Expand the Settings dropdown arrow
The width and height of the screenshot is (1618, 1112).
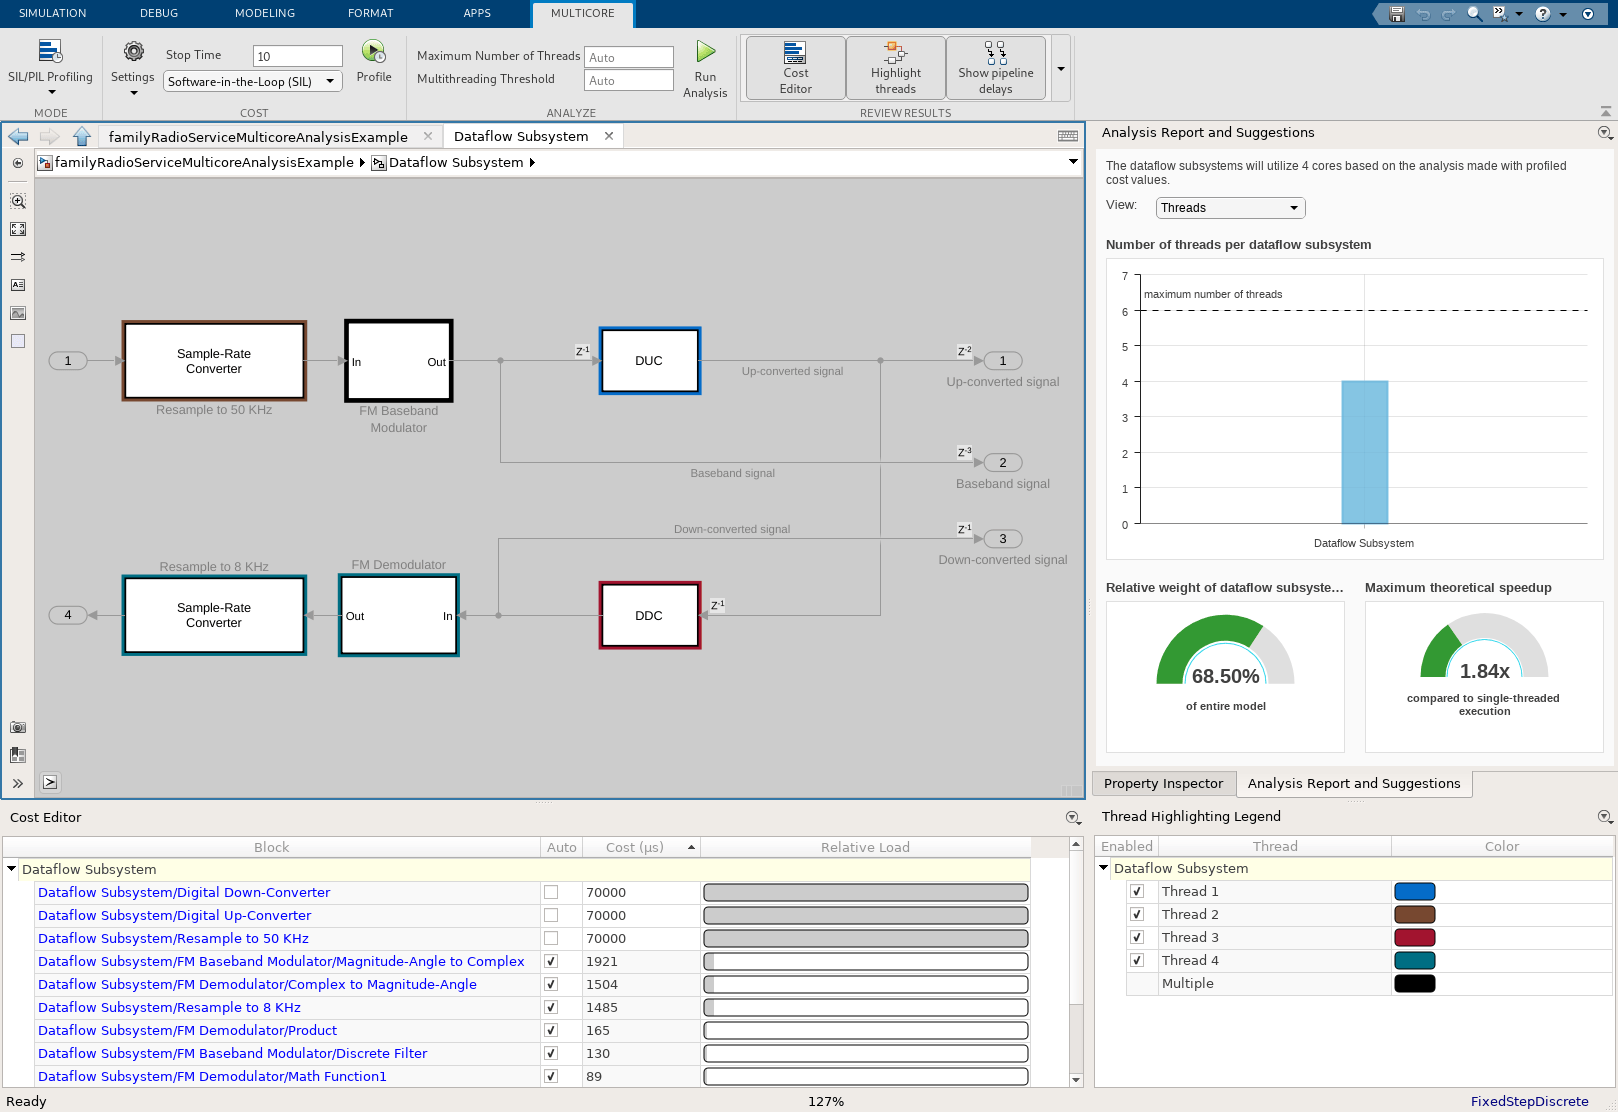point(134,93)
